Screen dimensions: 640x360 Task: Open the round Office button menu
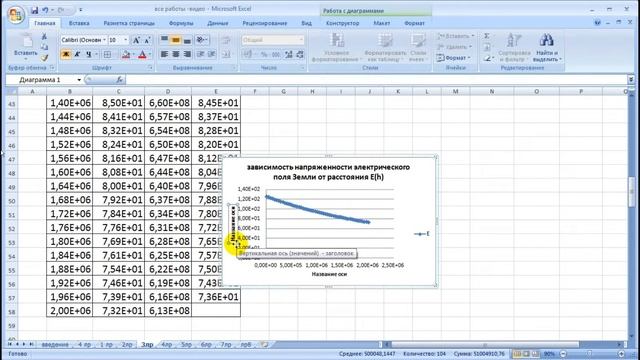click(16, 16)
